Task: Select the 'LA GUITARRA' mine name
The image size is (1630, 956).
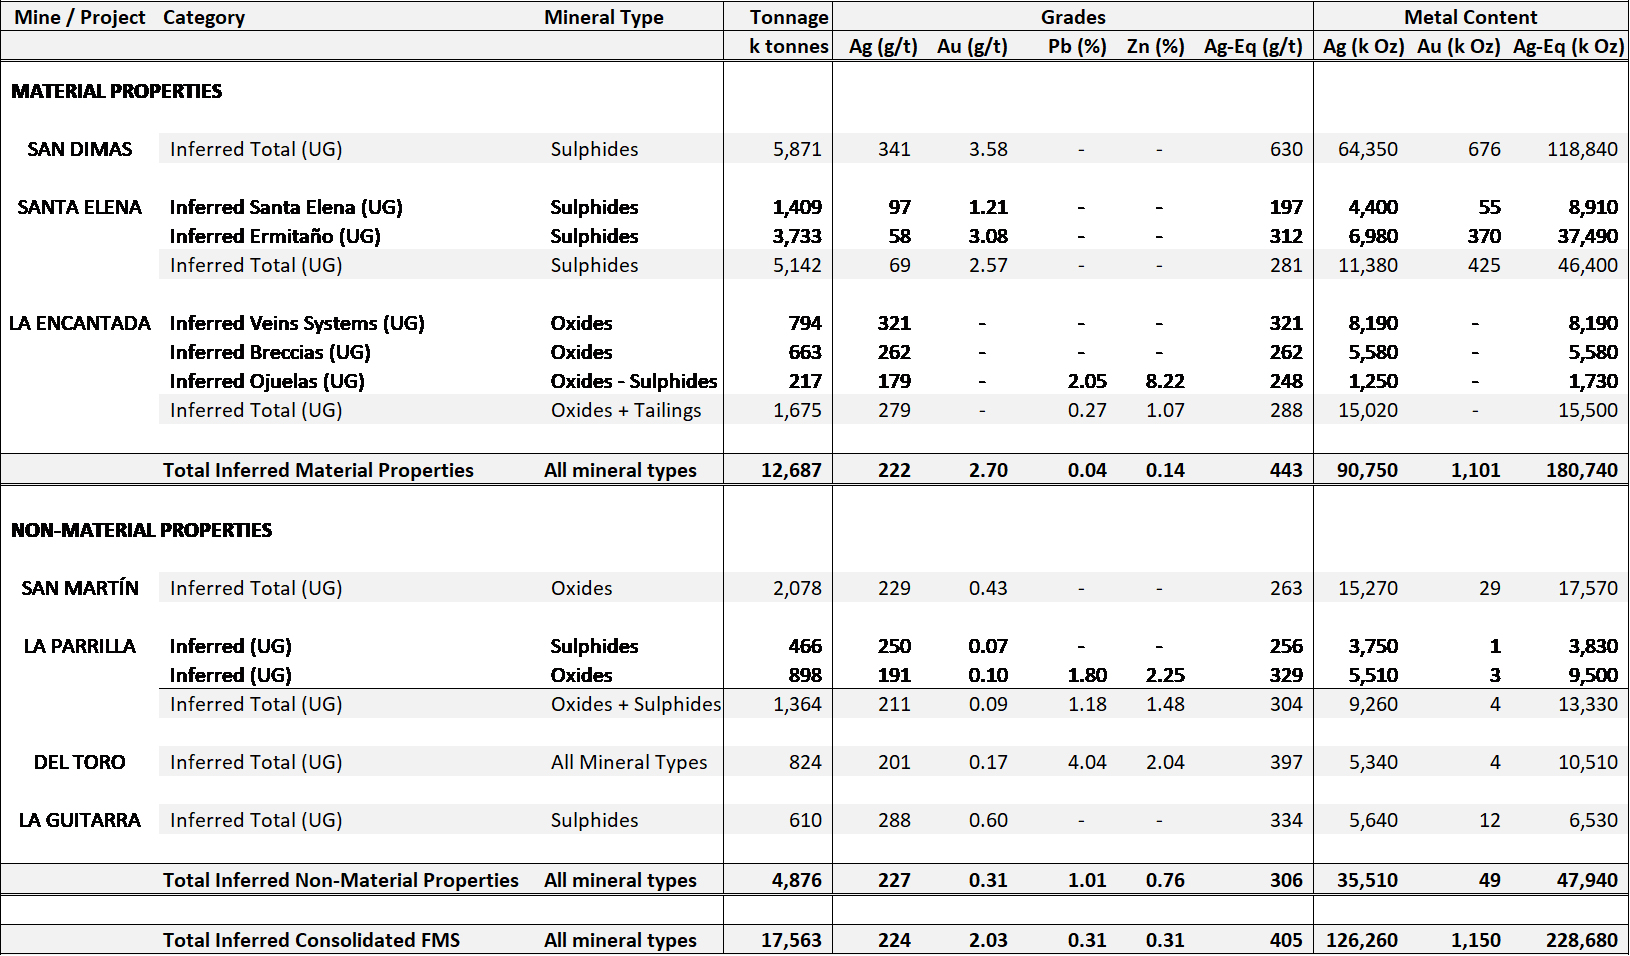Action: coord(80,820)
